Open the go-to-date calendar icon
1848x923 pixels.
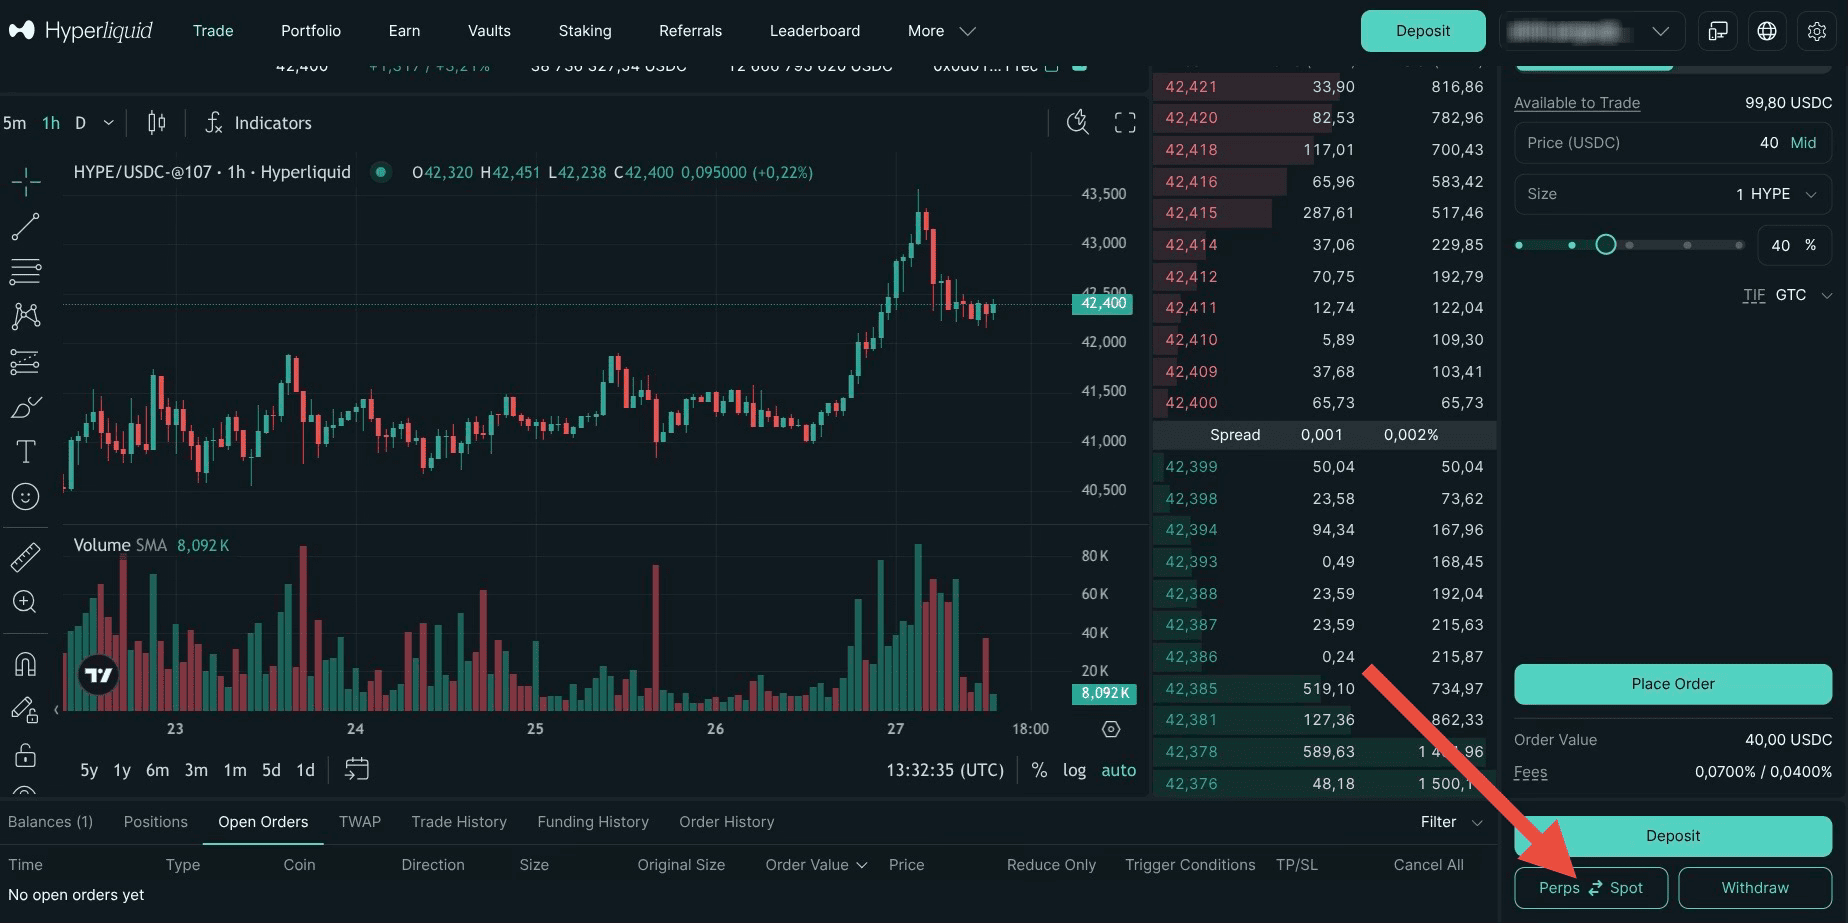[x=357, y=769]
